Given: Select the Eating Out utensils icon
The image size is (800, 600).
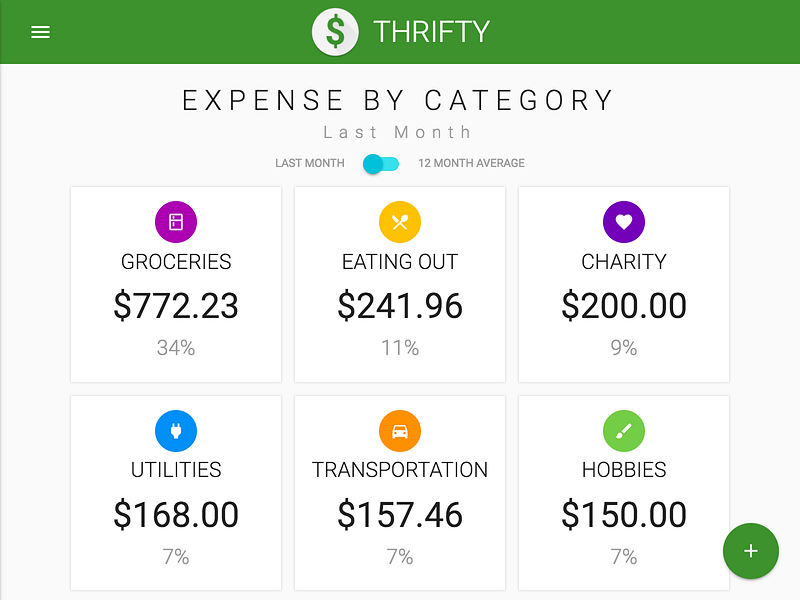Looking at the screenshot, I should (x=400, y=221).
